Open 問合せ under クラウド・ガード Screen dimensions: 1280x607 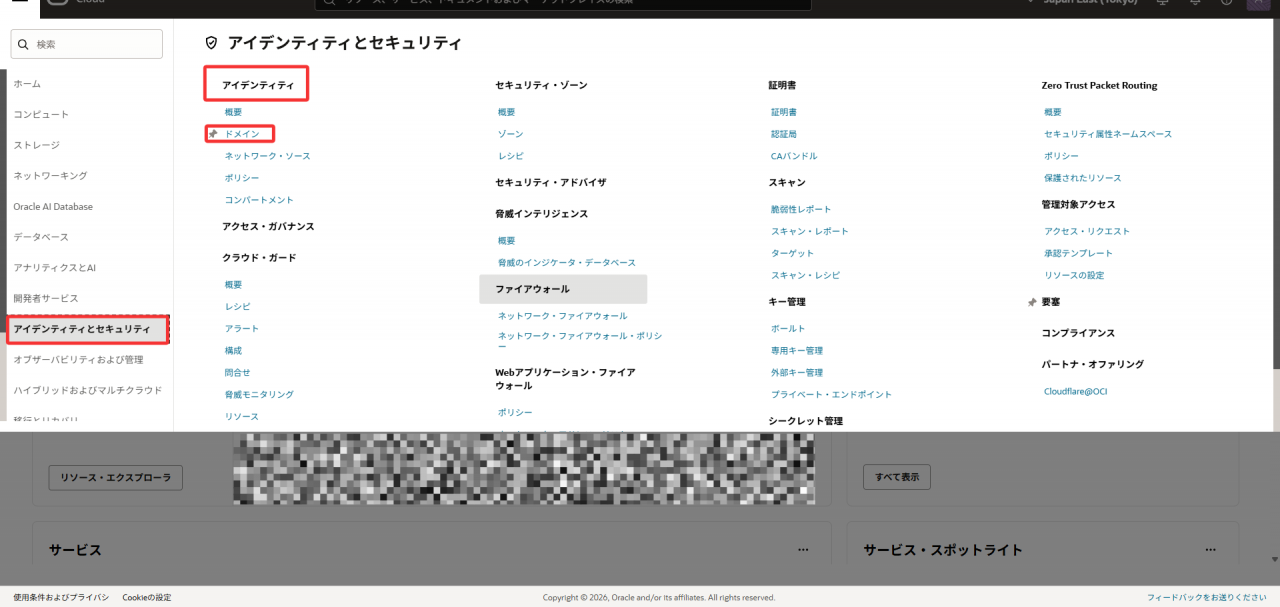(x=238, y=373)
